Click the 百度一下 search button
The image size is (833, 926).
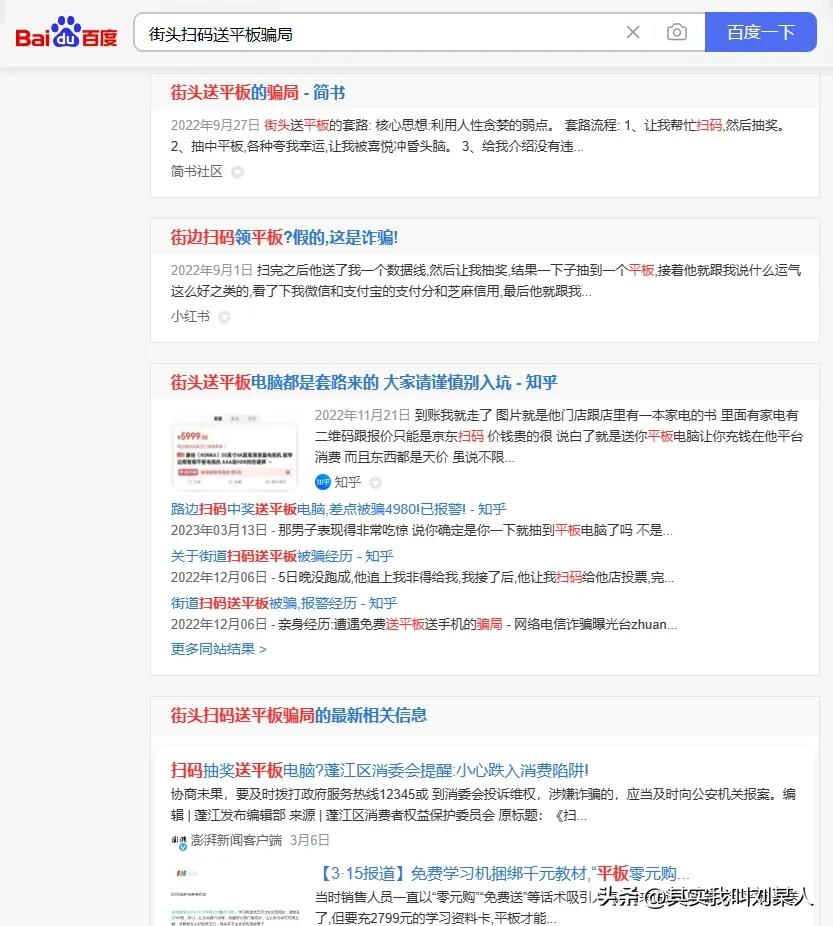[x=761, y=32]
